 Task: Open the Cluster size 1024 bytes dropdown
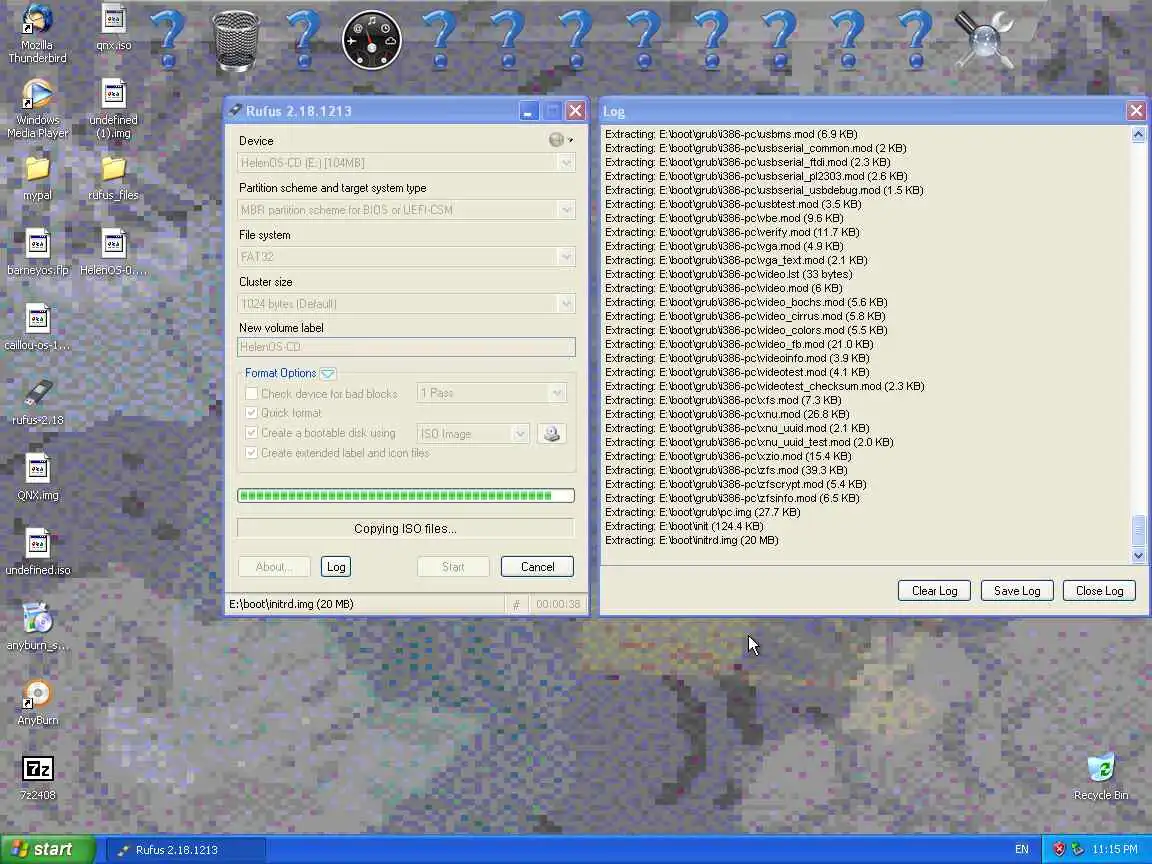point(406,304)
